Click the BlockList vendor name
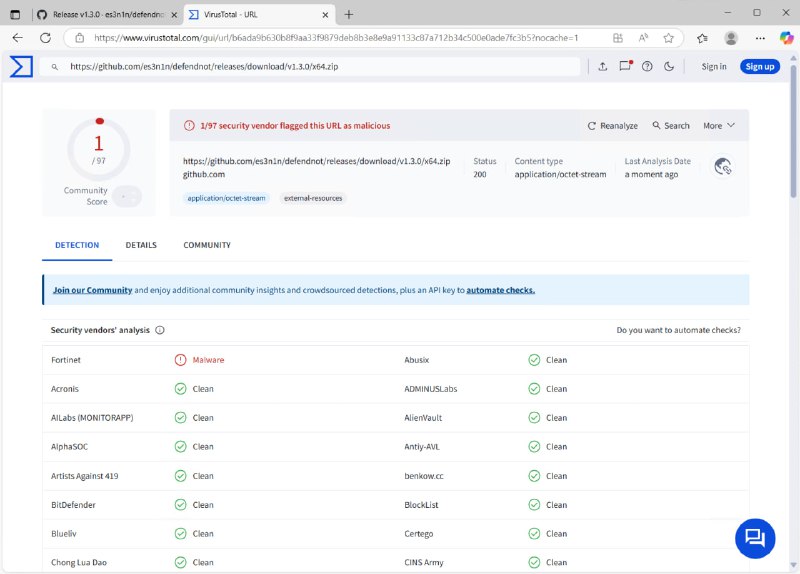800x574 pixels. click(x=421, y=505)
